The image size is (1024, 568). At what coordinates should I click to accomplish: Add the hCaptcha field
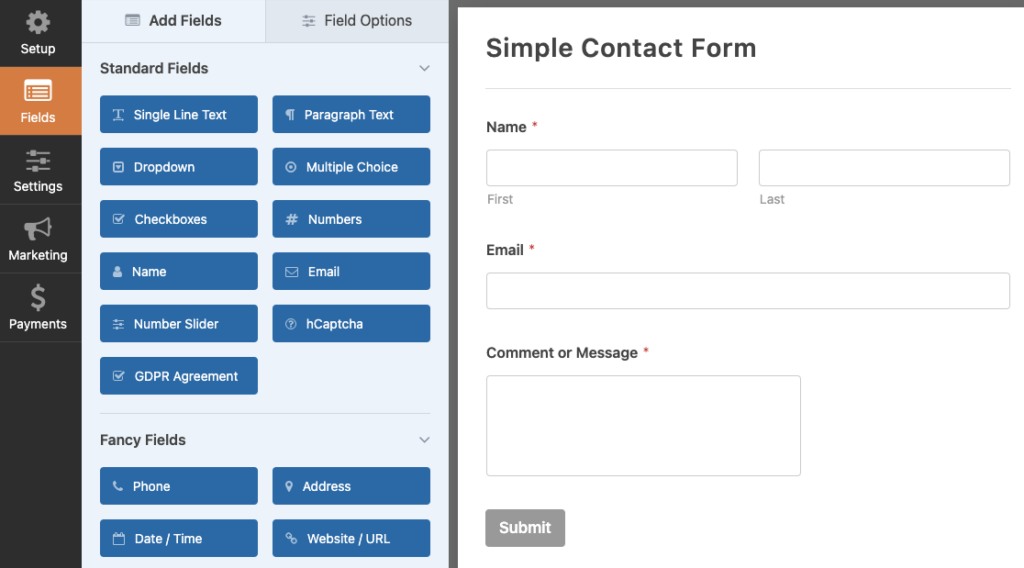point(351,324)
